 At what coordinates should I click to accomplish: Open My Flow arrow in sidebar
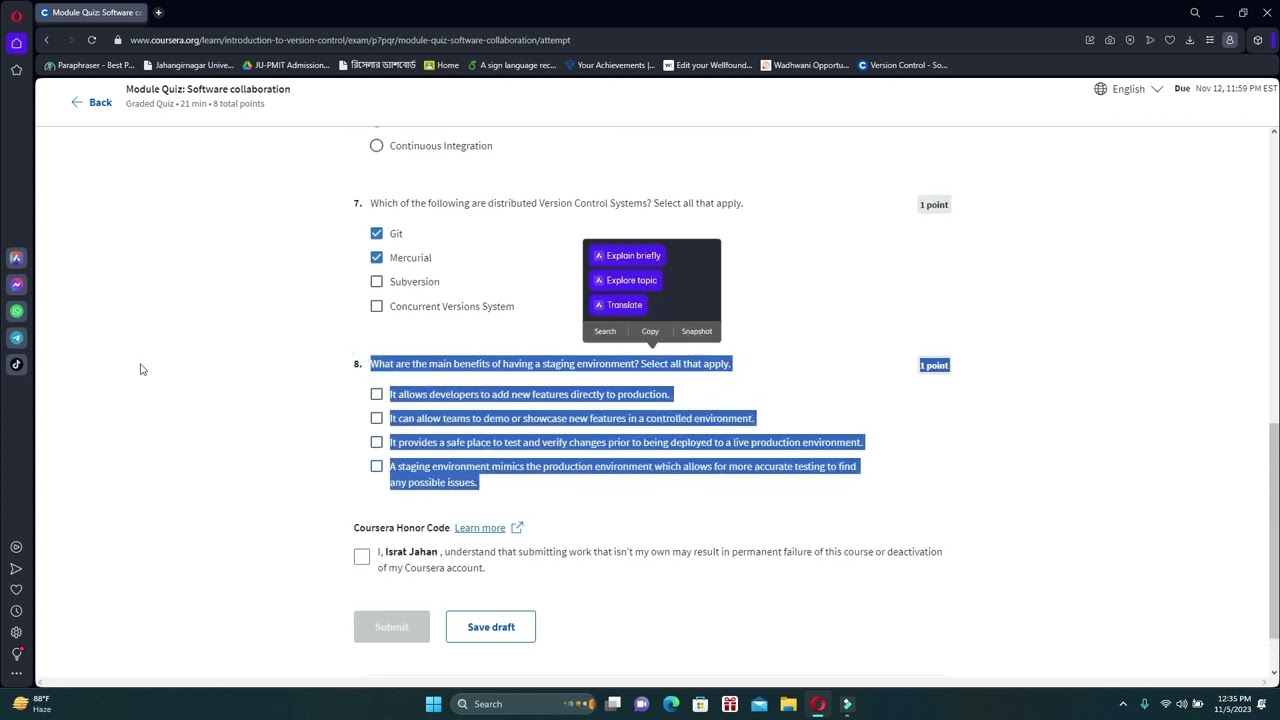click(x=16, y=569)
